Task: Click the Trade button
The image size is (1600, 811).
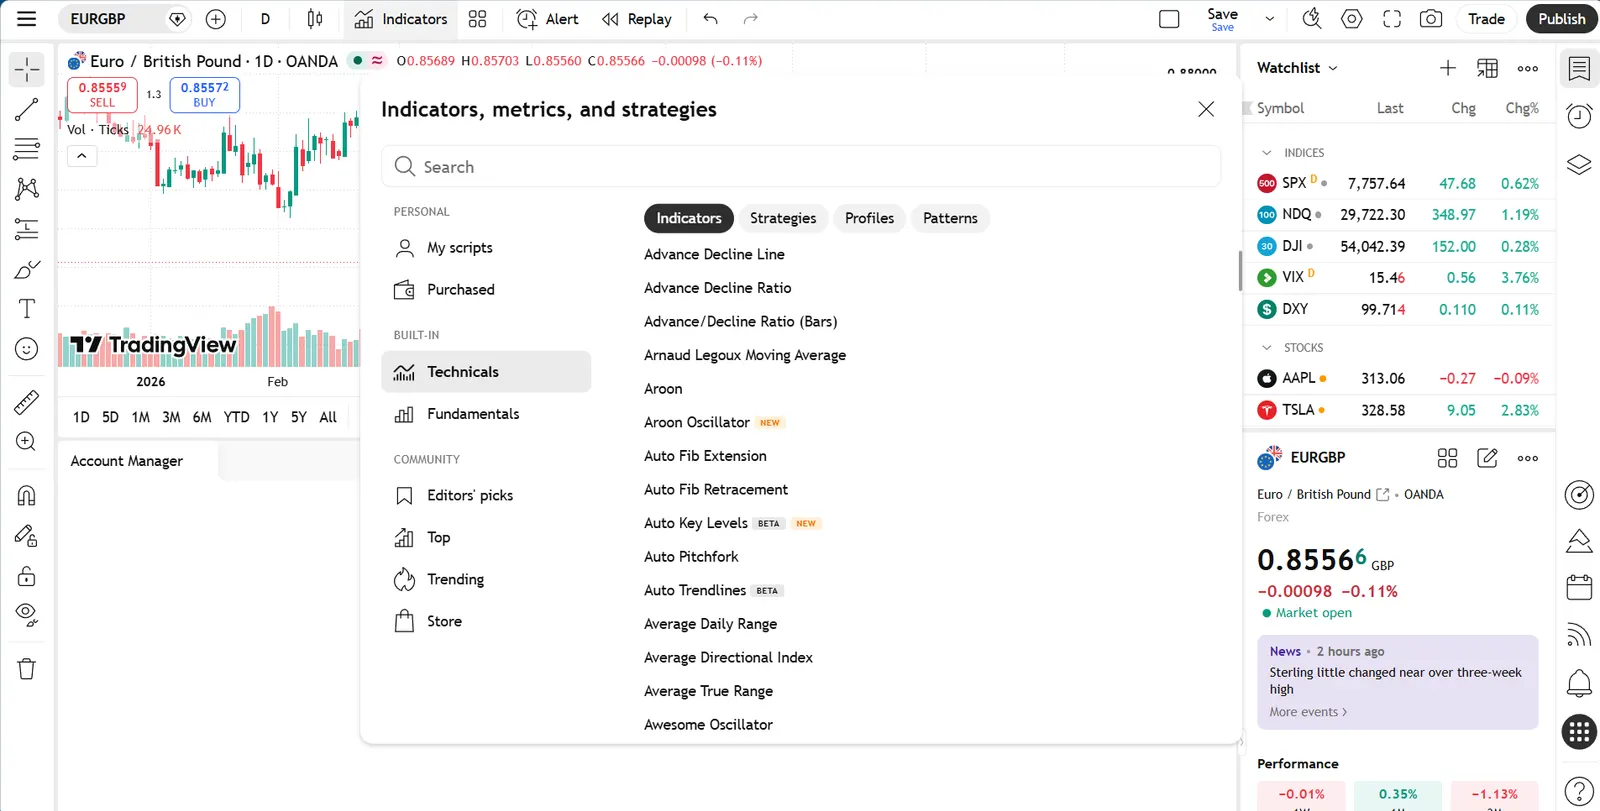Action: (1486, 19)
